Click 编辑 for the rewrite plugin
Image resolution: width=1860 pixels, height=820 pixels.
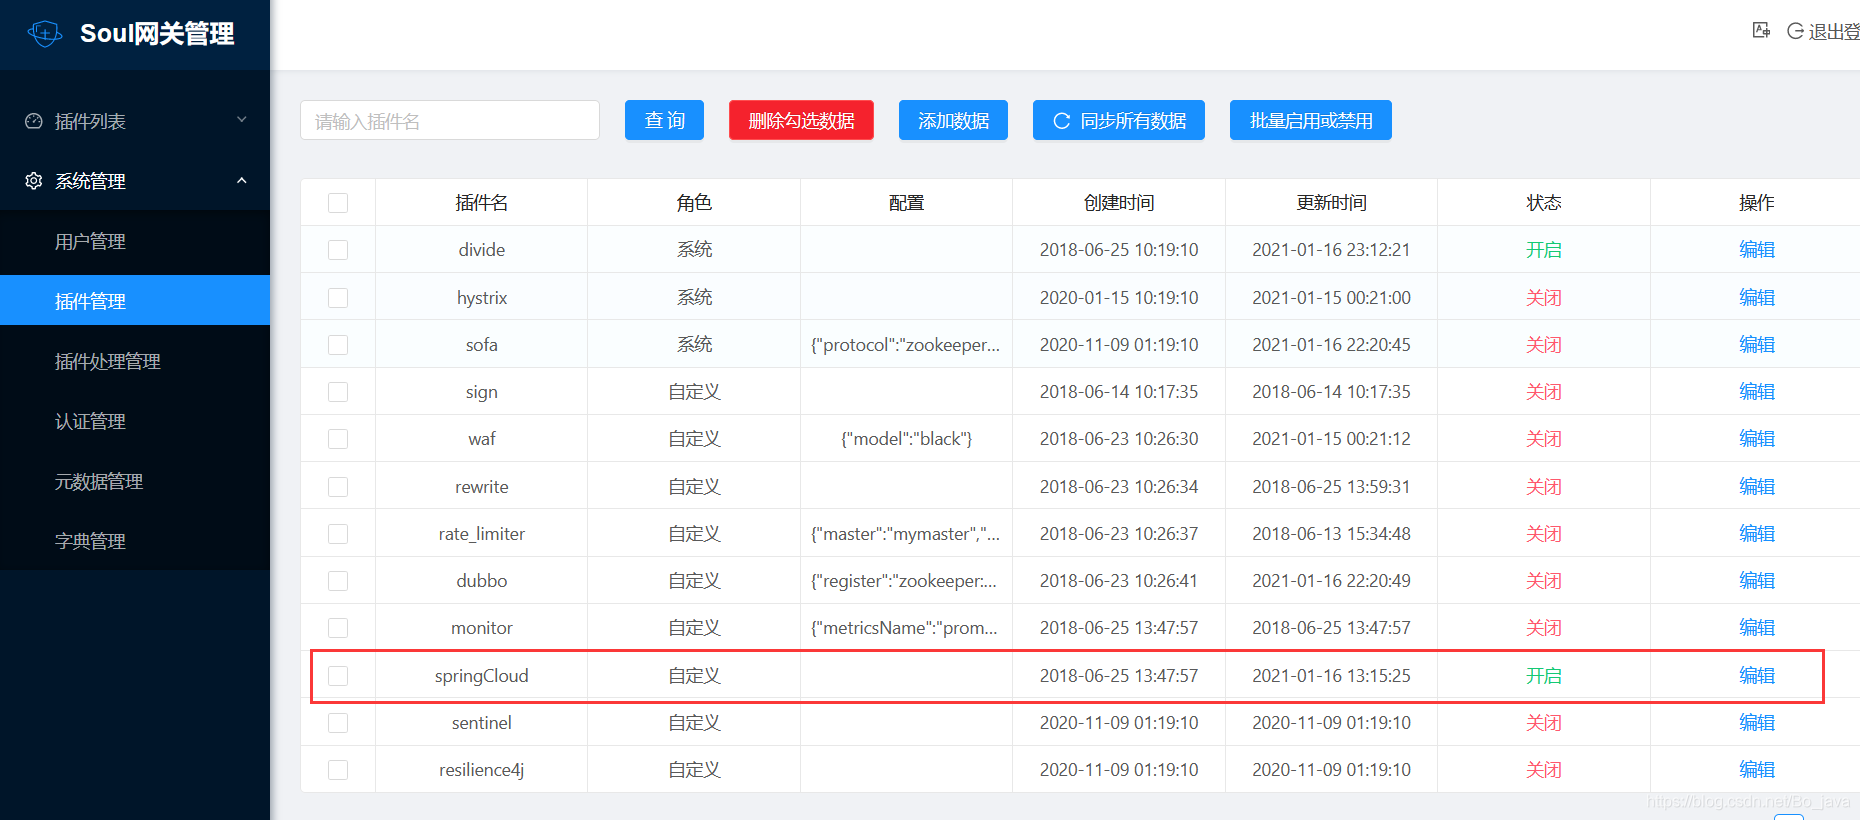click(1757, 487)
